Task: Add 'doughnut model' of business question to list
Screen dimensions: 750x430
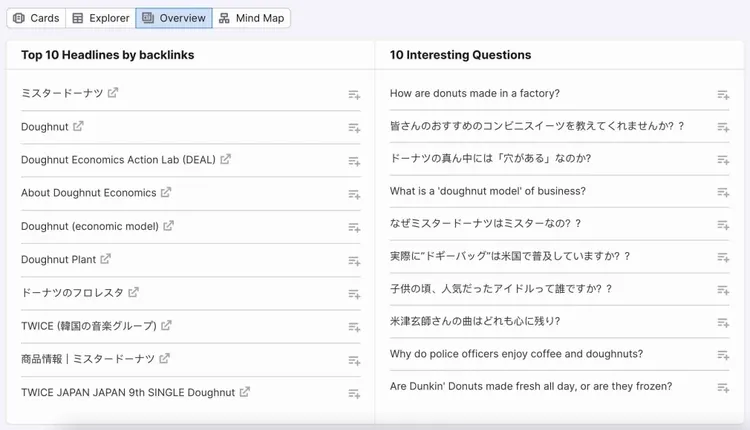Action: tap(723, 192)
